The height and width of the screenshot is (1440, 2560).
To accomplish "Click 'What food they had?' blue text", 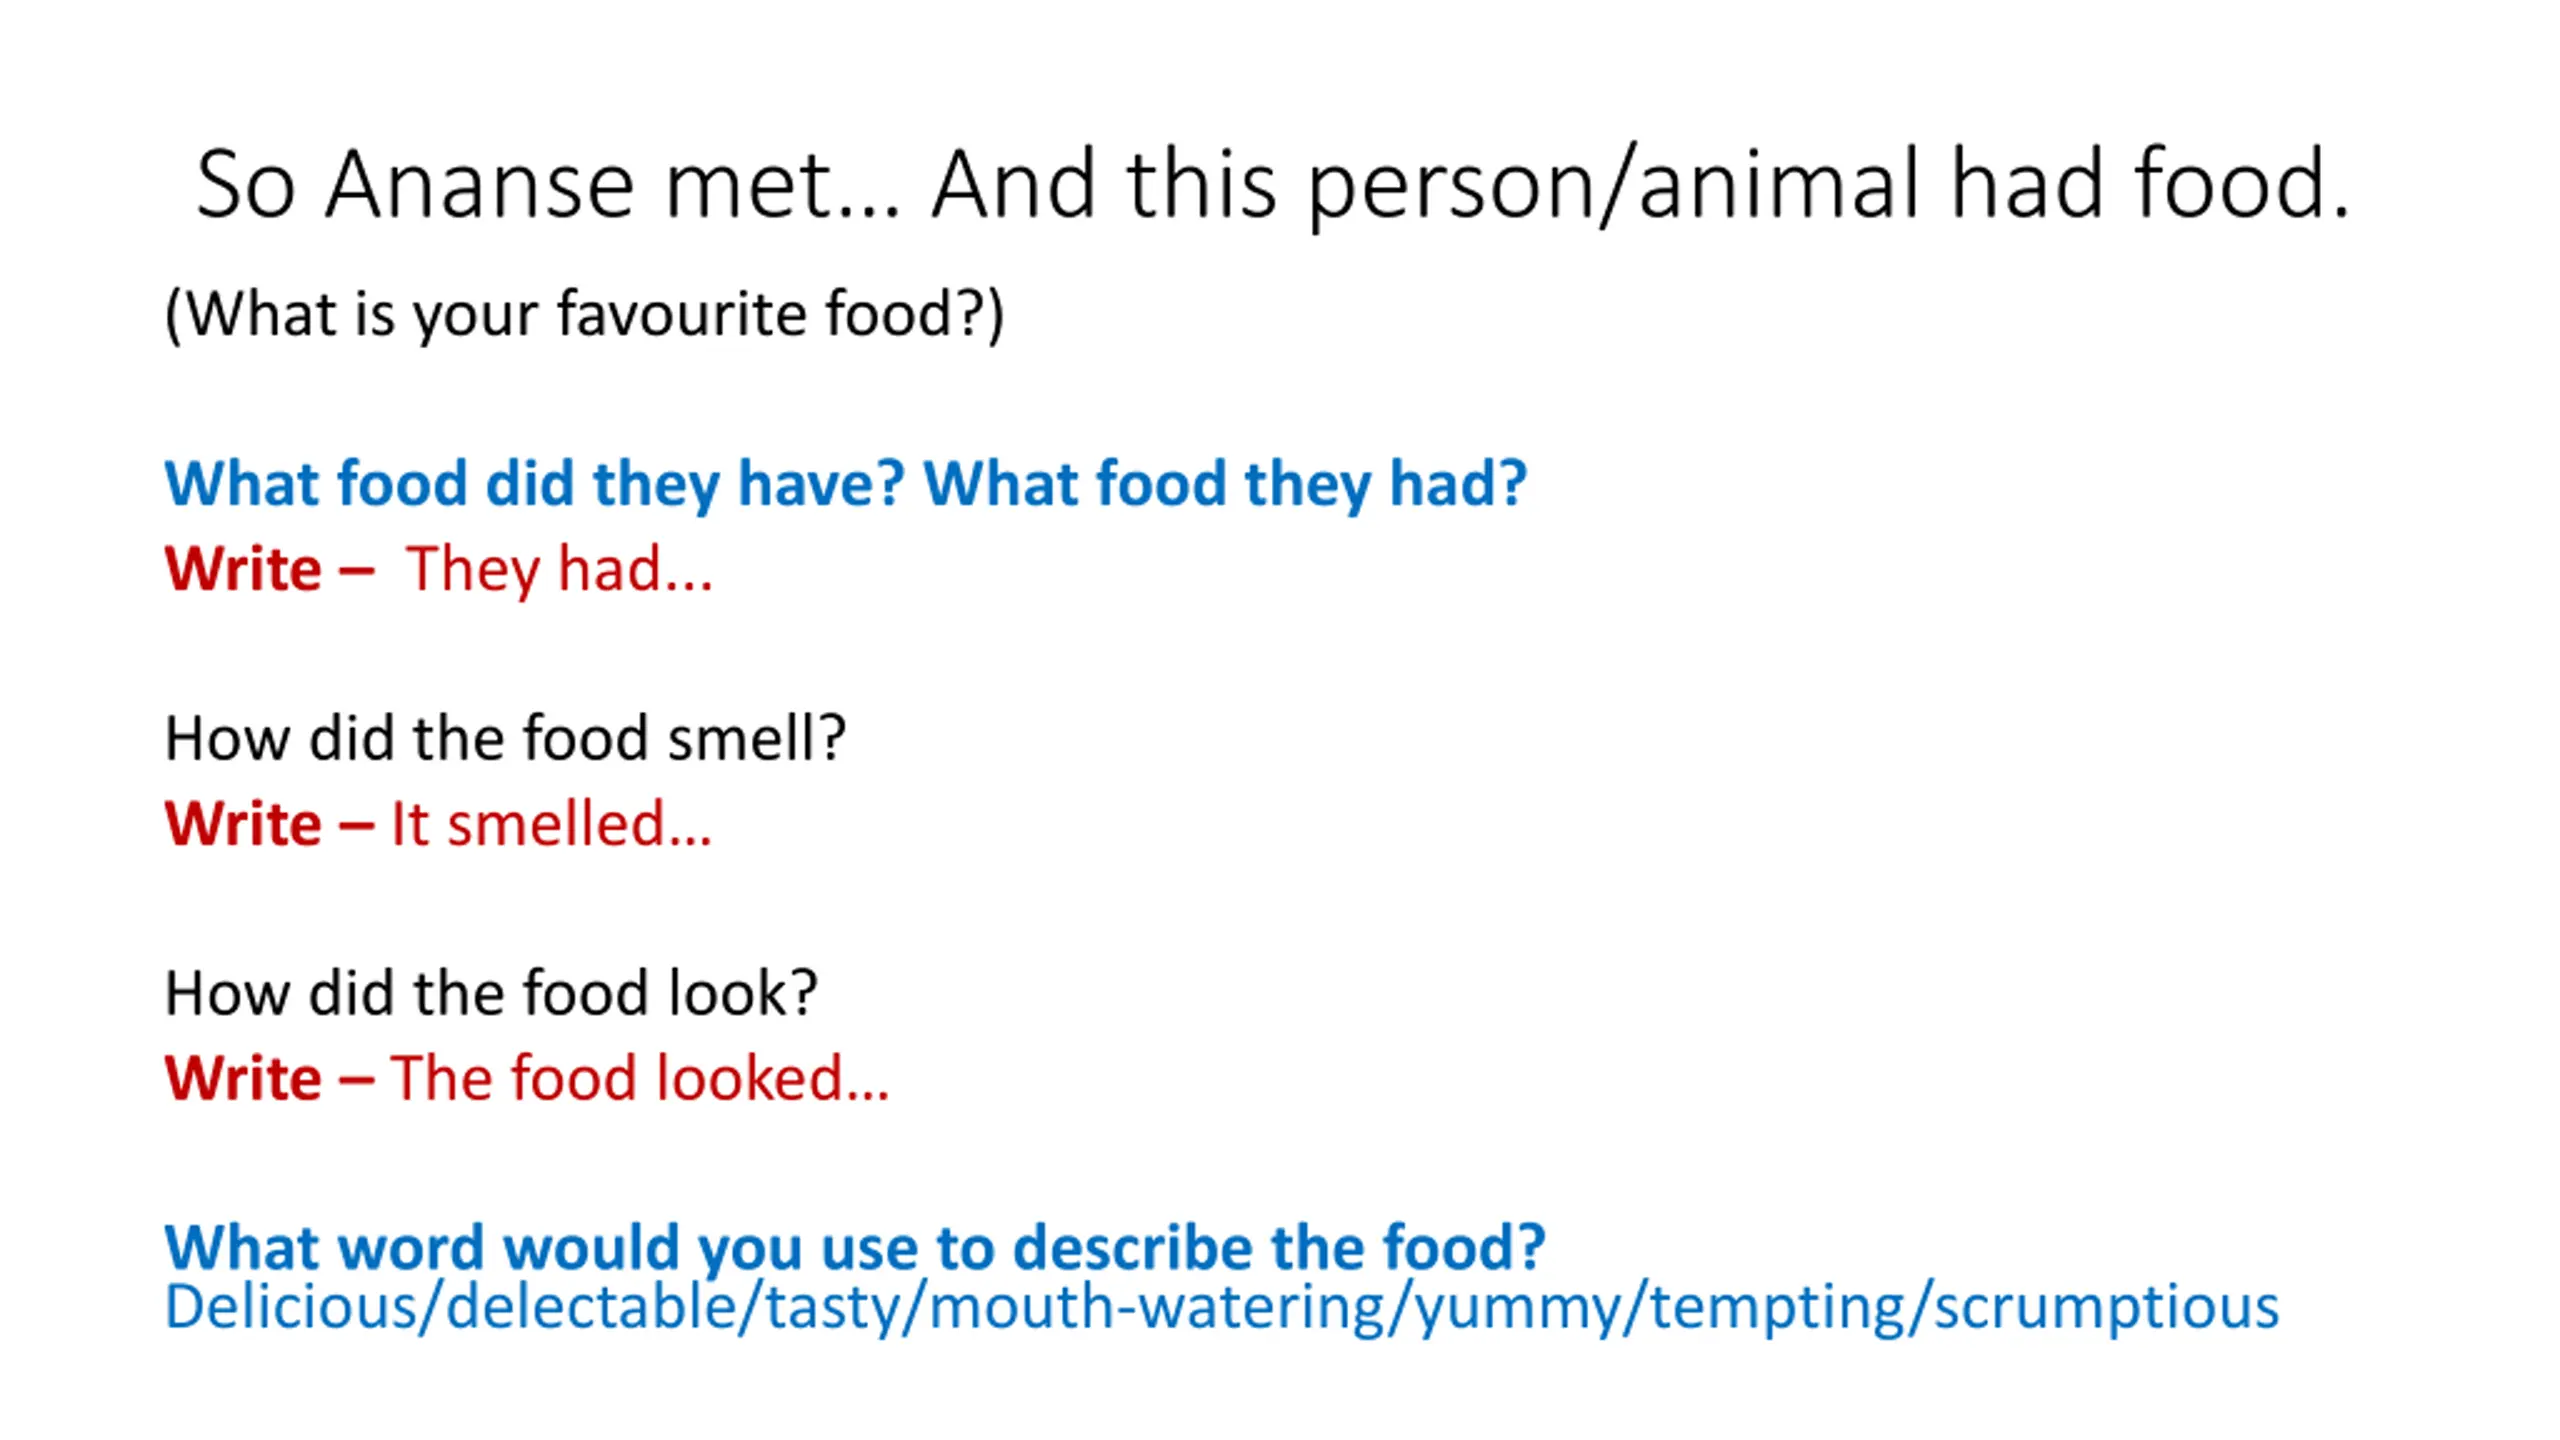I will pyautogui.click(x=1225, y=485).
